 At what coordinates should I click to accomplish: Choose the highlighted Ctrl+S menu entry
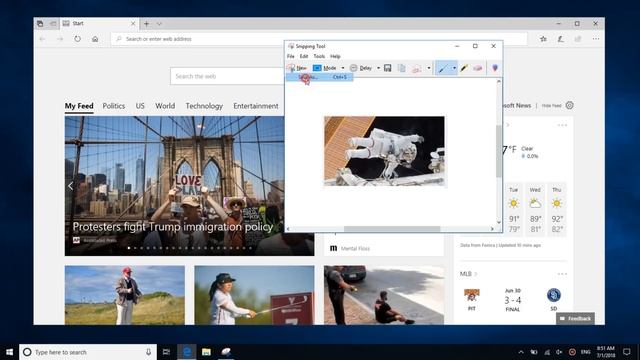[x=320, y=77]
